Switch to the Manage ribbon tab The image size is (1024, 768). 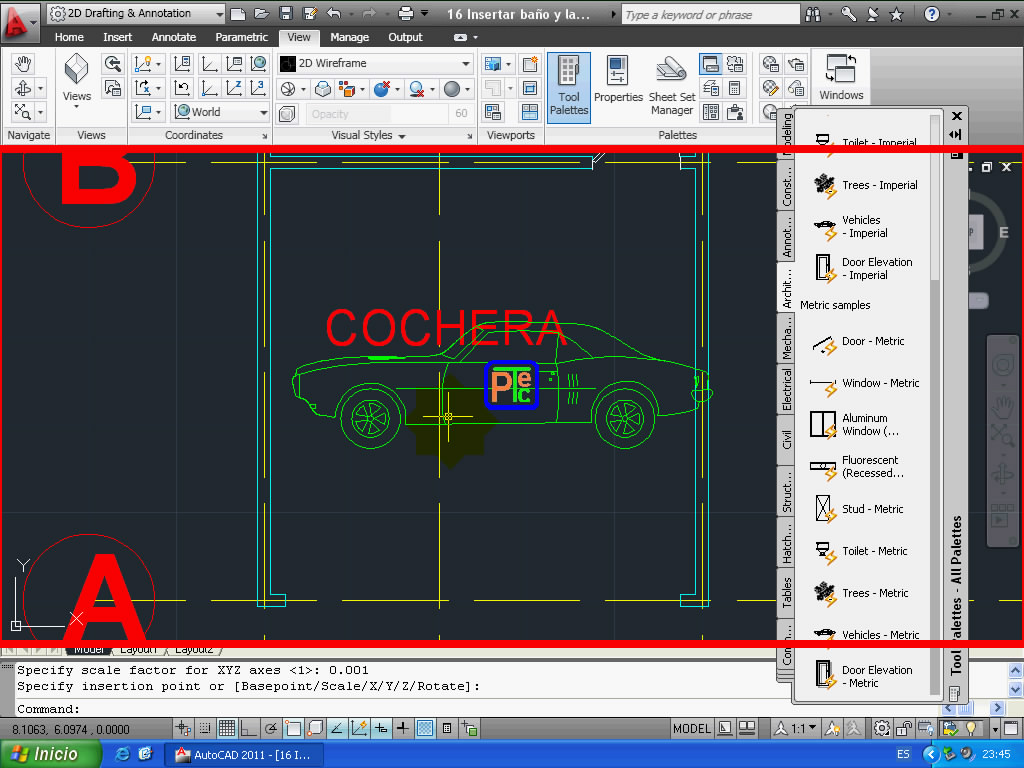tap(349, 37)
